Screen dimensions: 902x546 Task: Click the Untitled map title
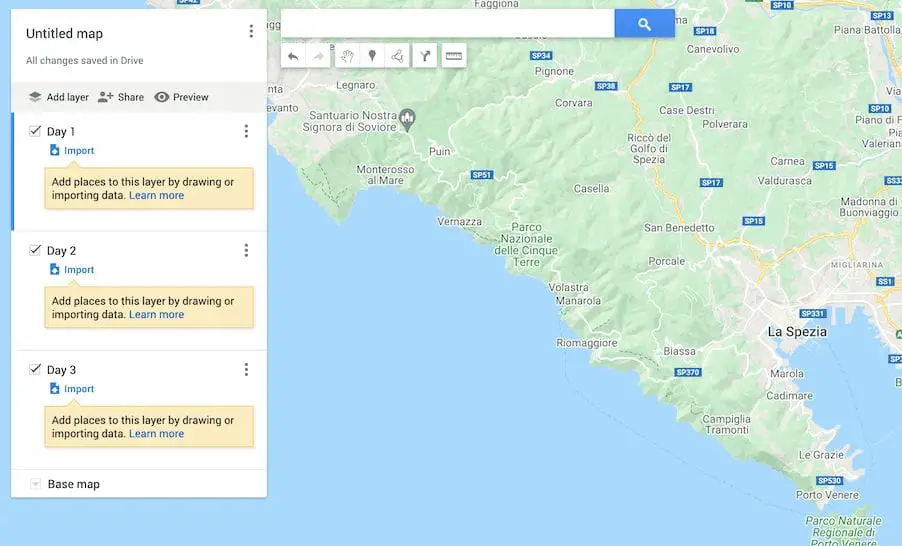(x=64, y=33)
